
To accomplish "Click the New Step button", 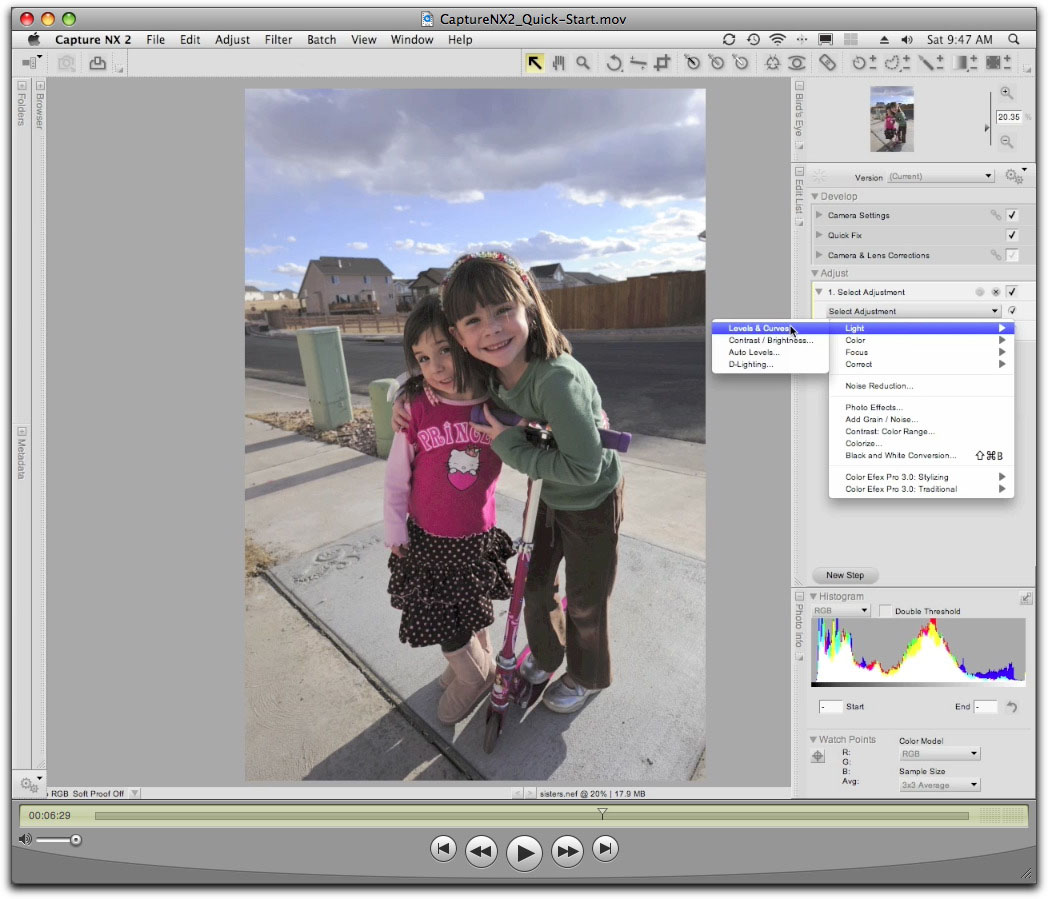I will pos(845,575).
